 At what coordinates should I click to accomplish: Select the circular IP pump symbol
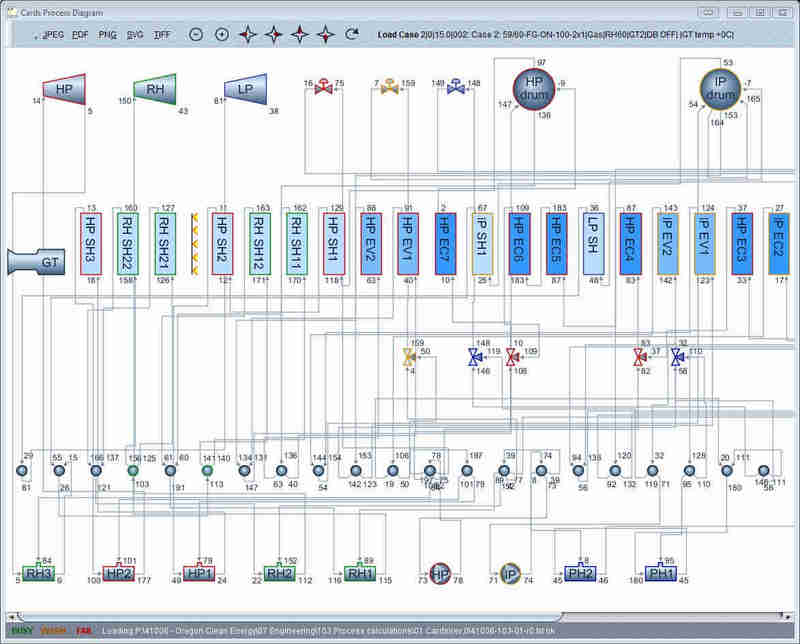pyautogui.click(x=510, y=574)
